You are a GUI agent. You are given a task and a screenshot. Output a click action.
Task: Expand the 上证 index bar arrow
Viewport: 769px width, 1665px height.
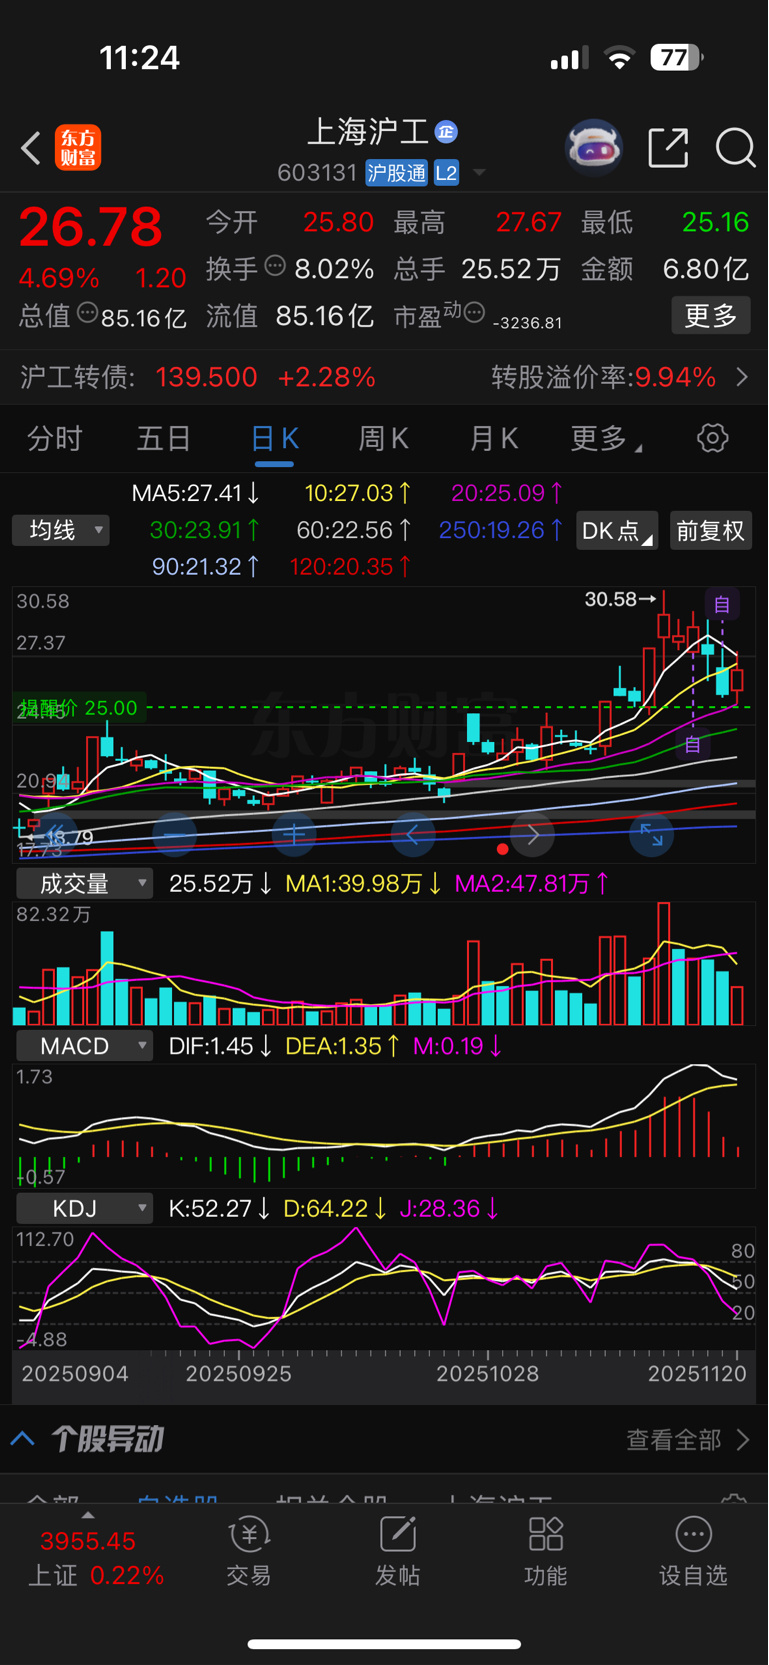point(88,1516)
